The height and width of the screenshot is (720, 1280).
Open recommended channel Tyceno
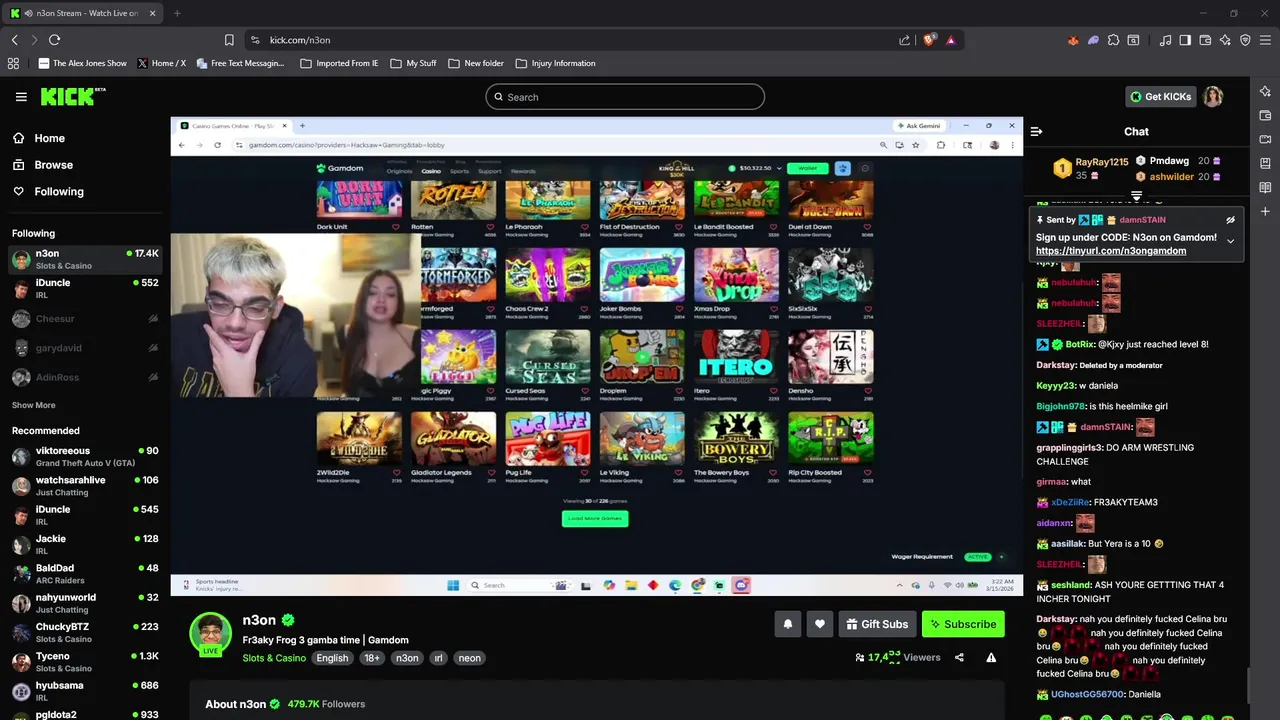85,662
